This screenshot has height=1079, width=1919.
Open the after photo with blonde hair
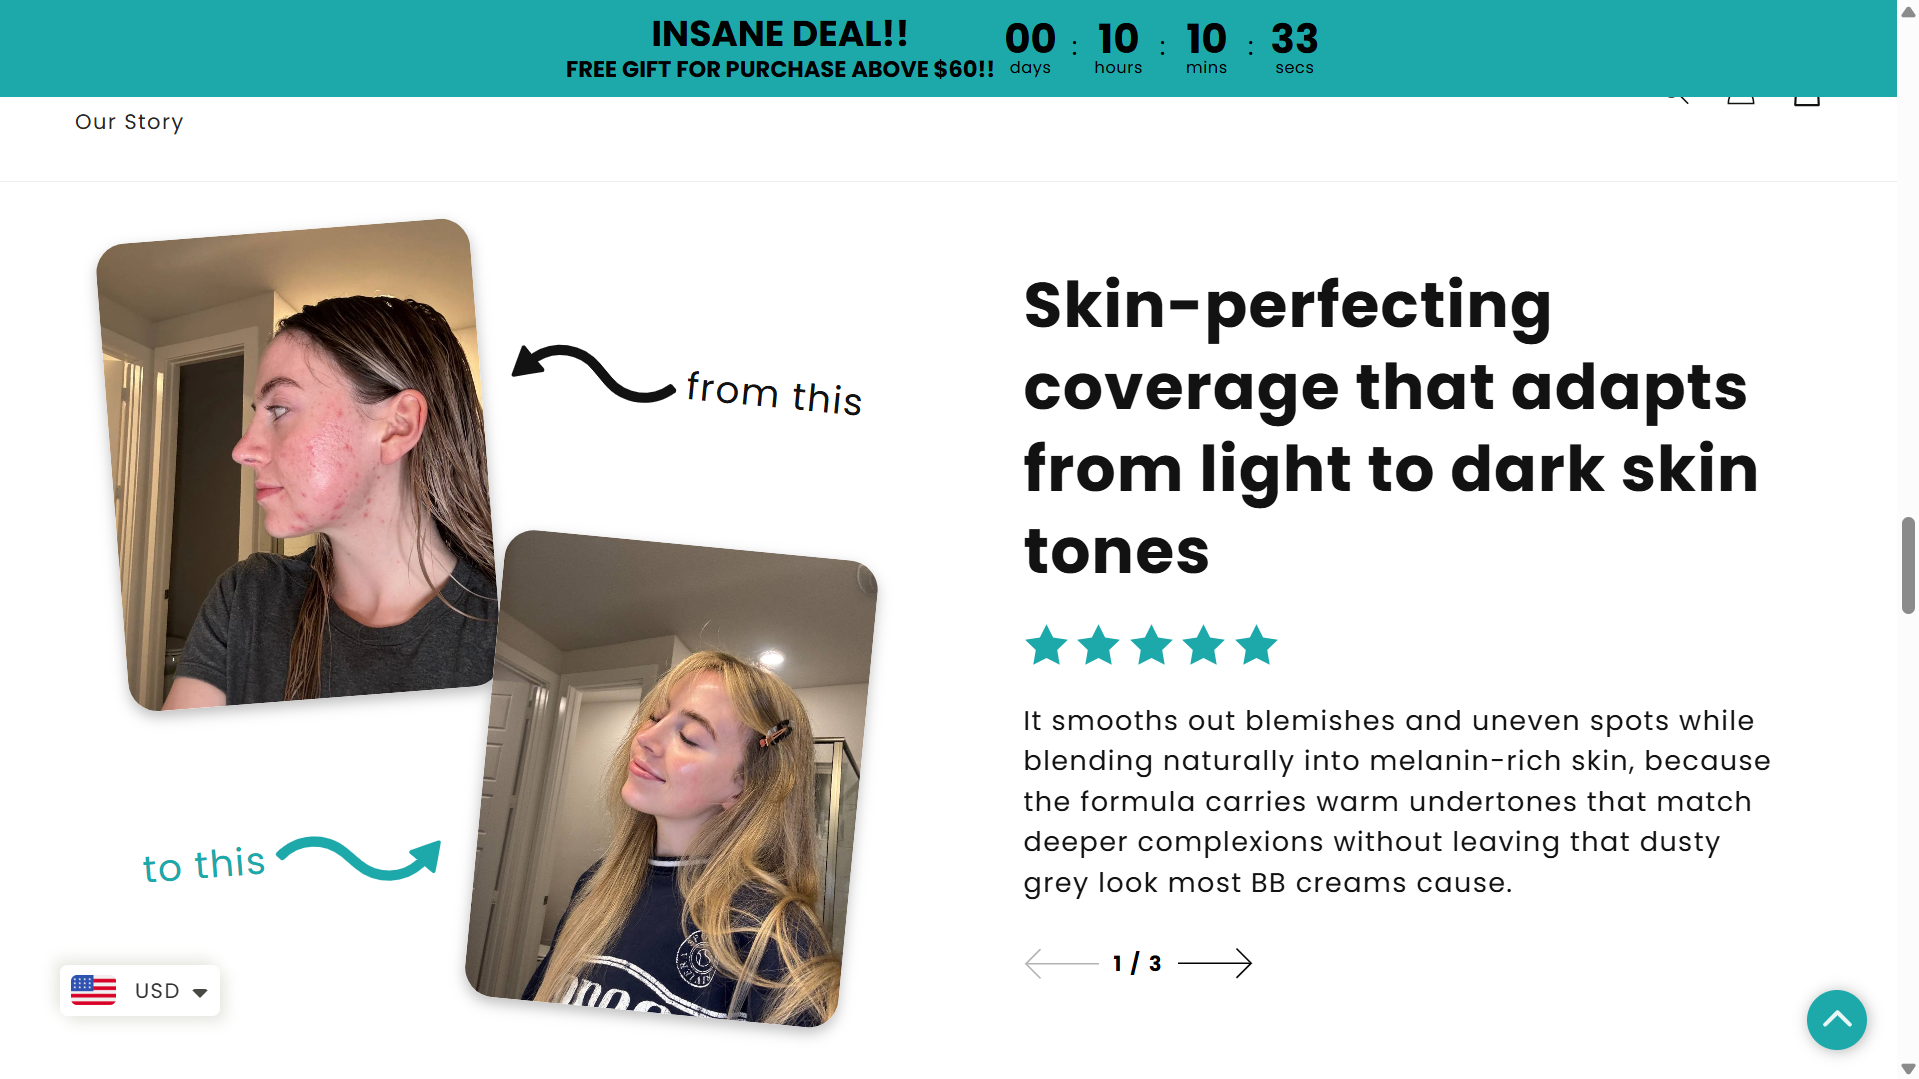coord(671,778)
